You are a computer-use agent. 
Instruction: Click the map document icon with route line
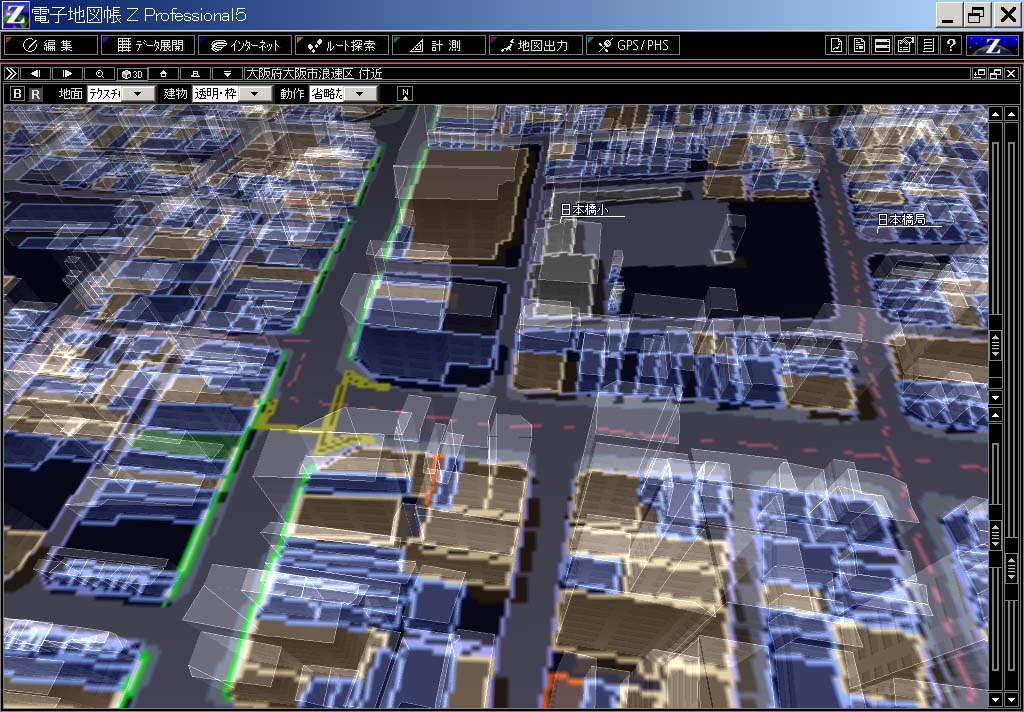pos(836,45)
